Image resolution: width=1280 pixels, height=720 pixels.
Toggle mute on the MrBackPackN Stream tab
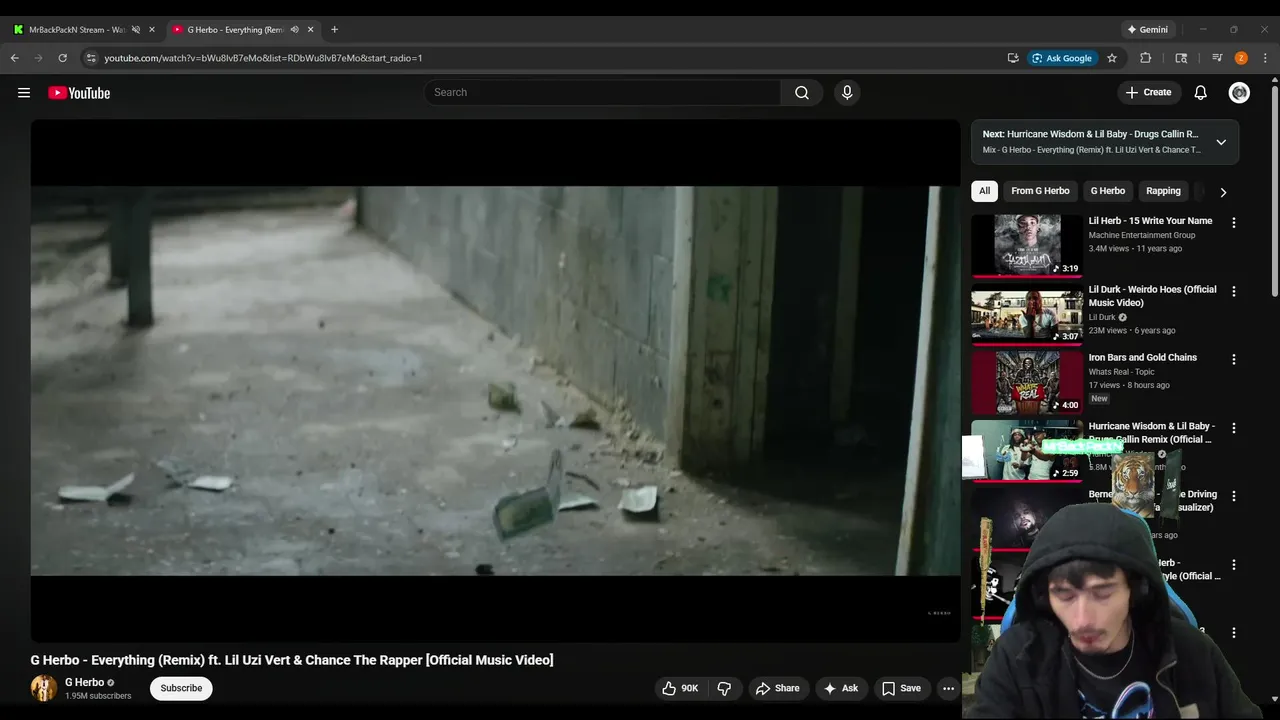[136, 29]
